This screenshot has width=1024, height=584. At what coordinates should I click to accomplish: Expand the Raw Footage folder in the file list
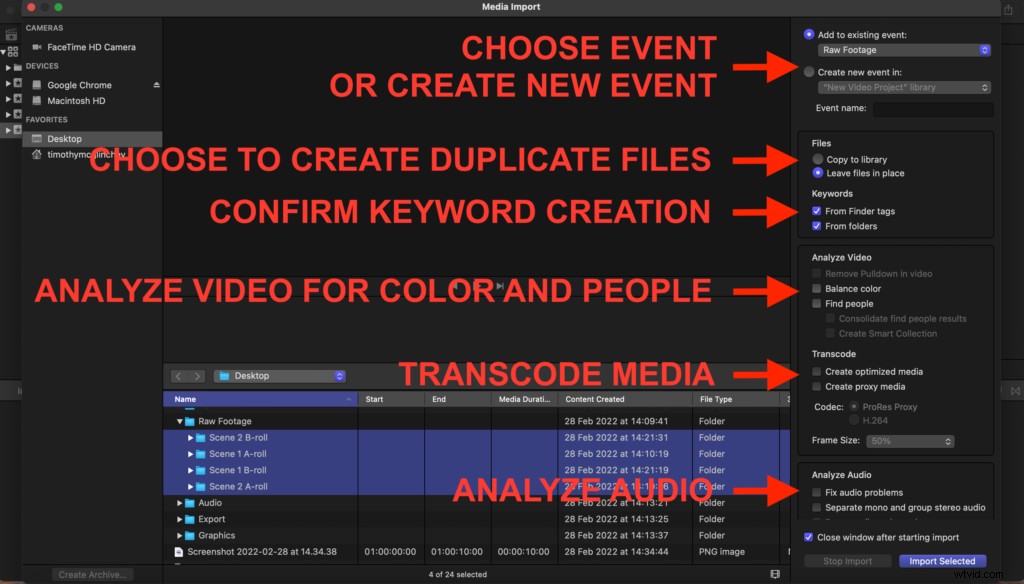tap(181, 421)
